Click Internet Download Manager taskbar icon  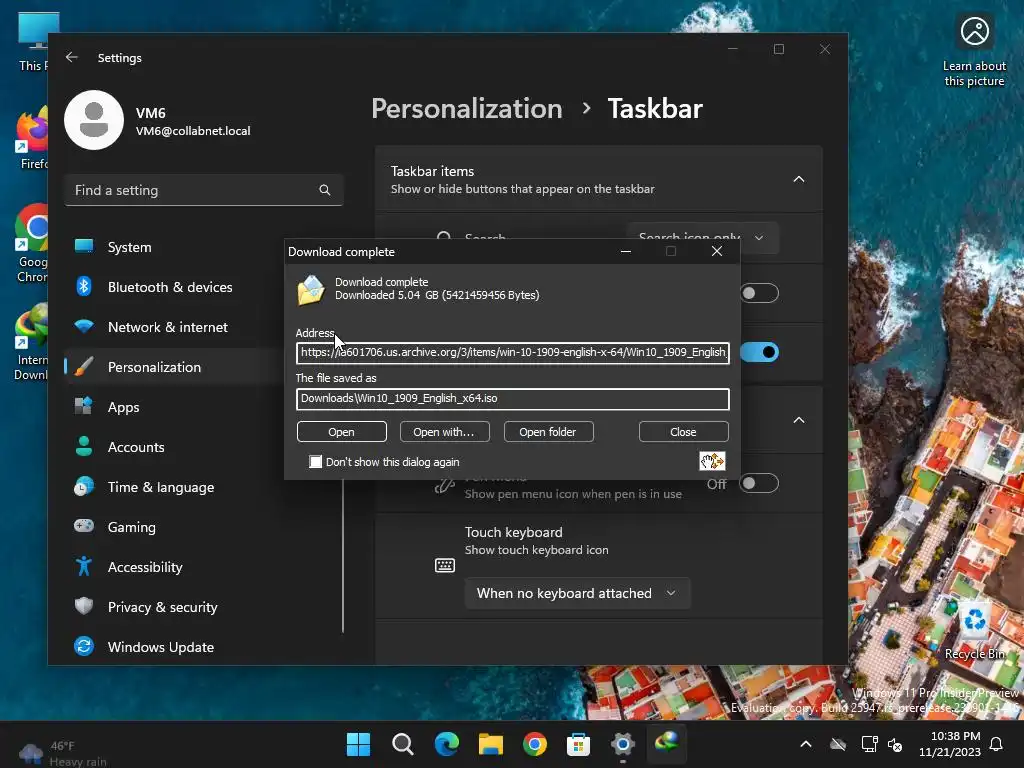[x=667, y=743]
